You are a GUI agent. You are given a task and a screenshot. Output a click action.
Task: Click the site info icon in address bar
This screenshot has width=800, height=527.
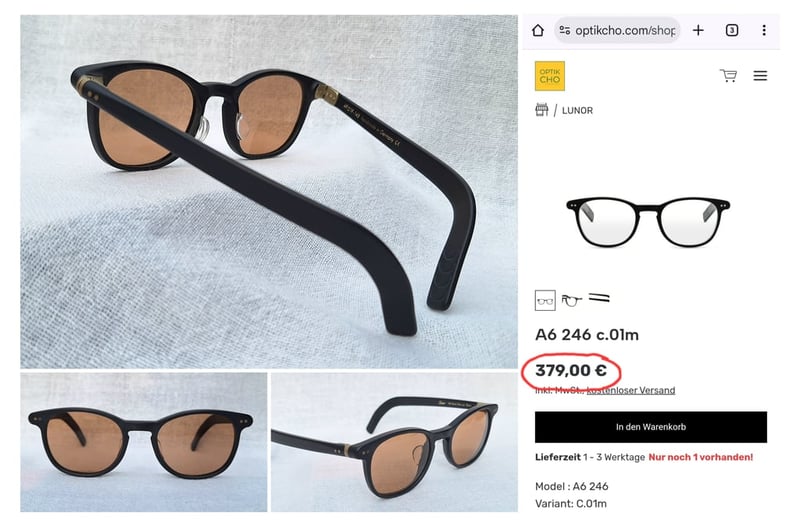point(566,30)
